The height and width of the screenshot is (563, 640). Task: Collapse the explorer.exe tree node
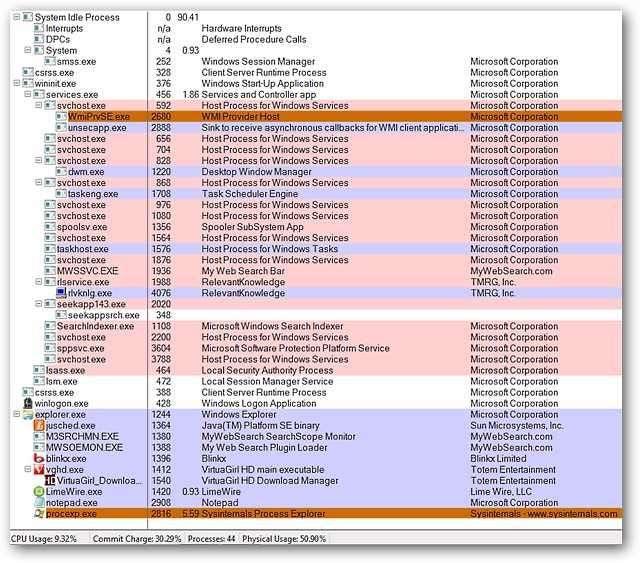click(17, 414)
